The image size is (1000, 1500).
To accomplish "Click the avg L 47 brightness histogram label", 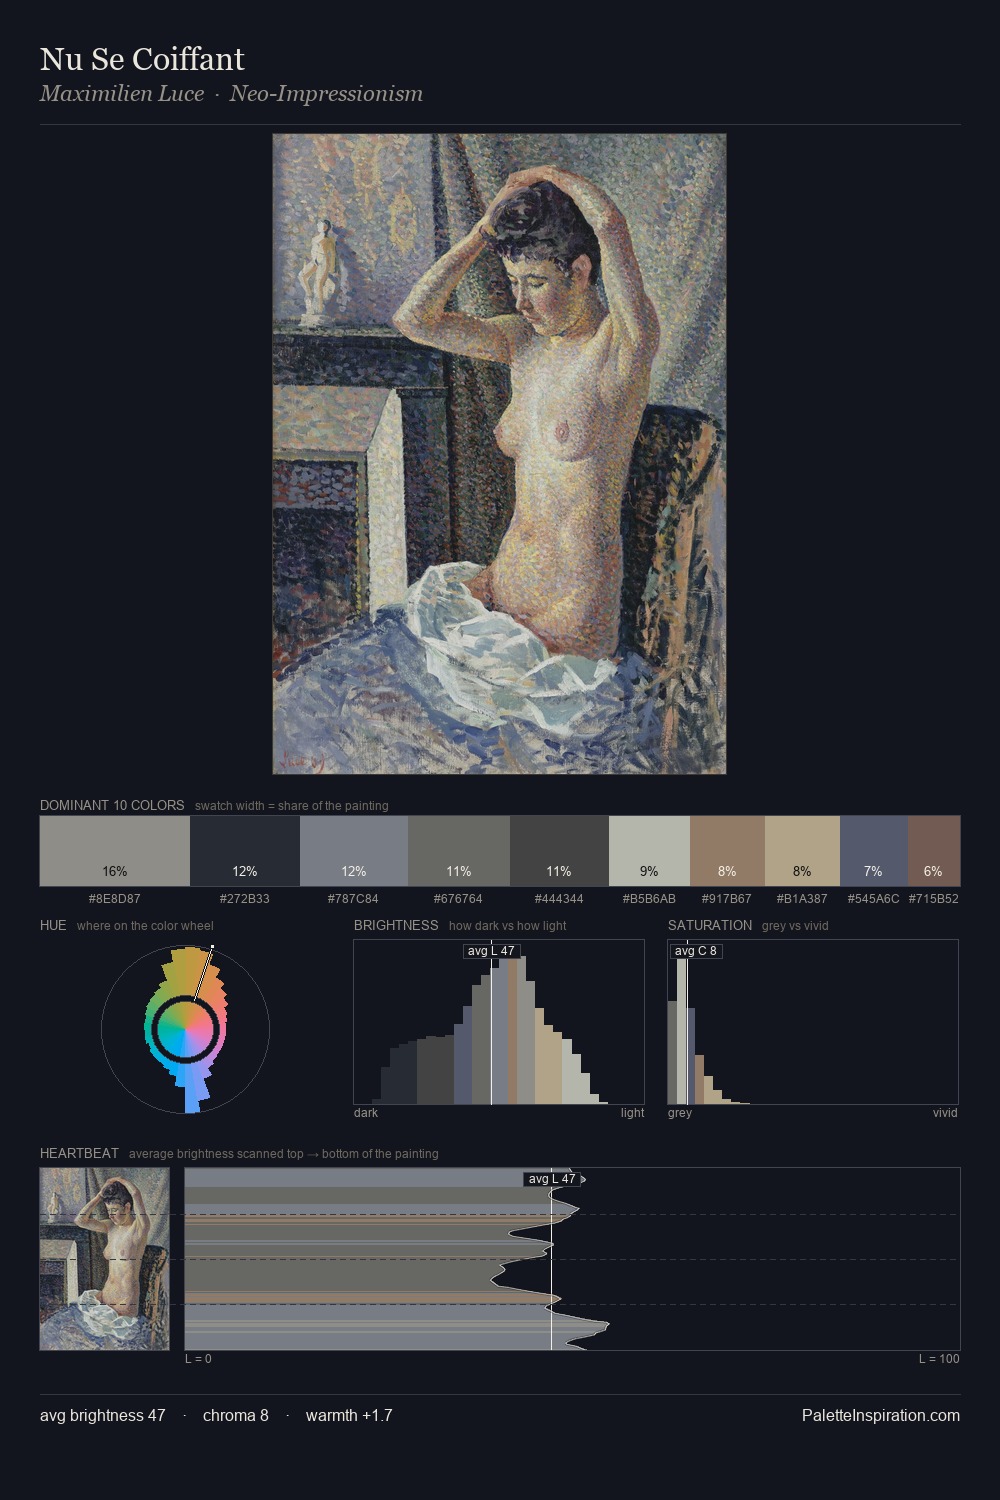I will tap(492, 951).
